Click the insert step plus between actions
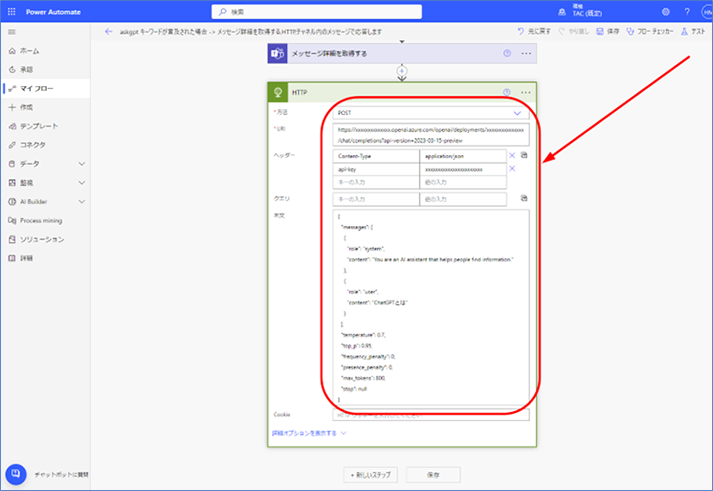The width and height of the screenshot is (713, 491). (x=402, y=71)
